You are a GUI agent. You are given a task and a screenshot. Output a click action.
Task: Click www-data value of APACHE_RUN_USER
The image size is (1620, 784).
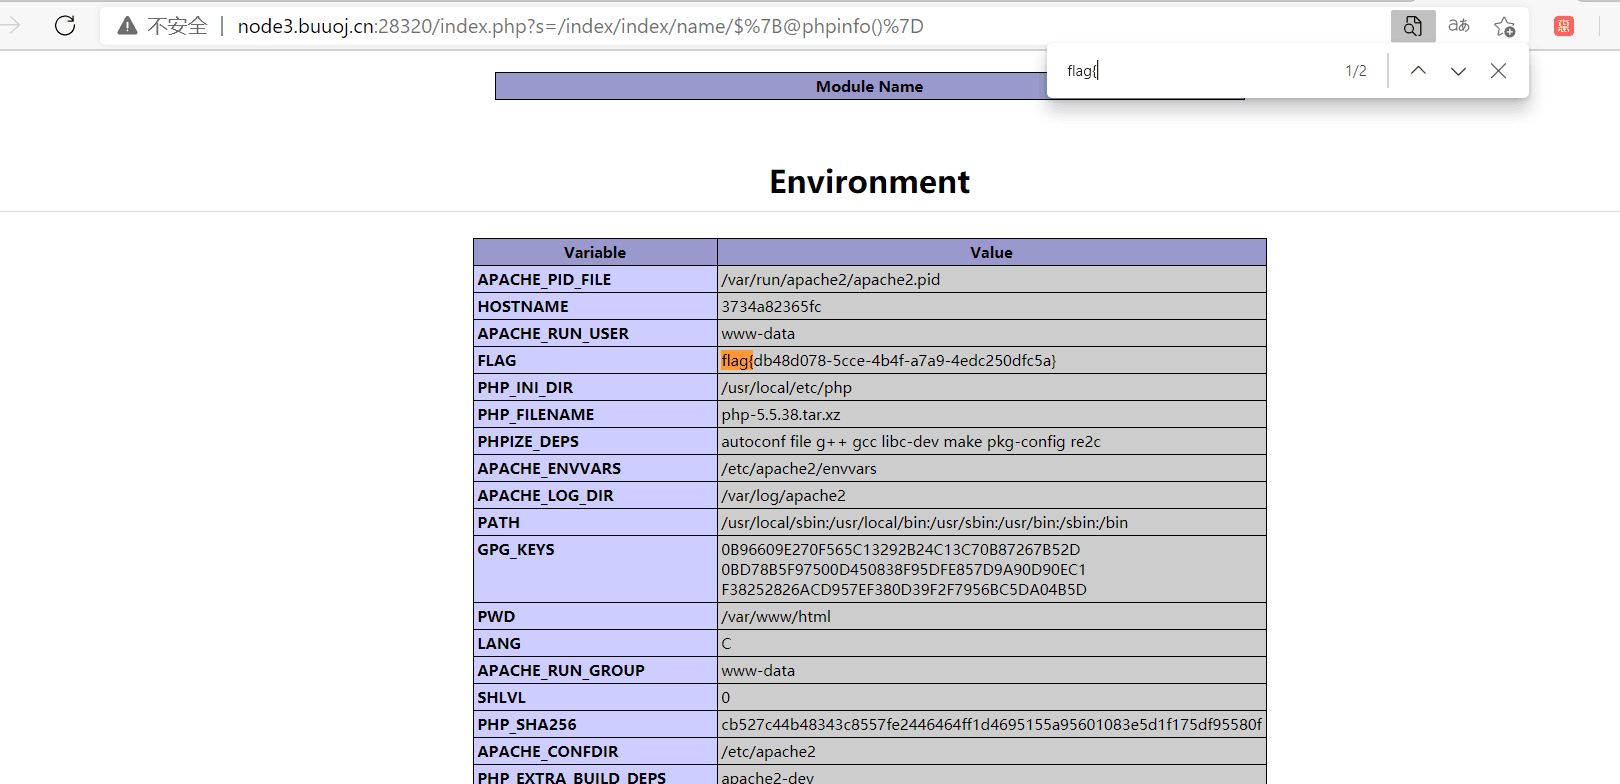(758, 333)
